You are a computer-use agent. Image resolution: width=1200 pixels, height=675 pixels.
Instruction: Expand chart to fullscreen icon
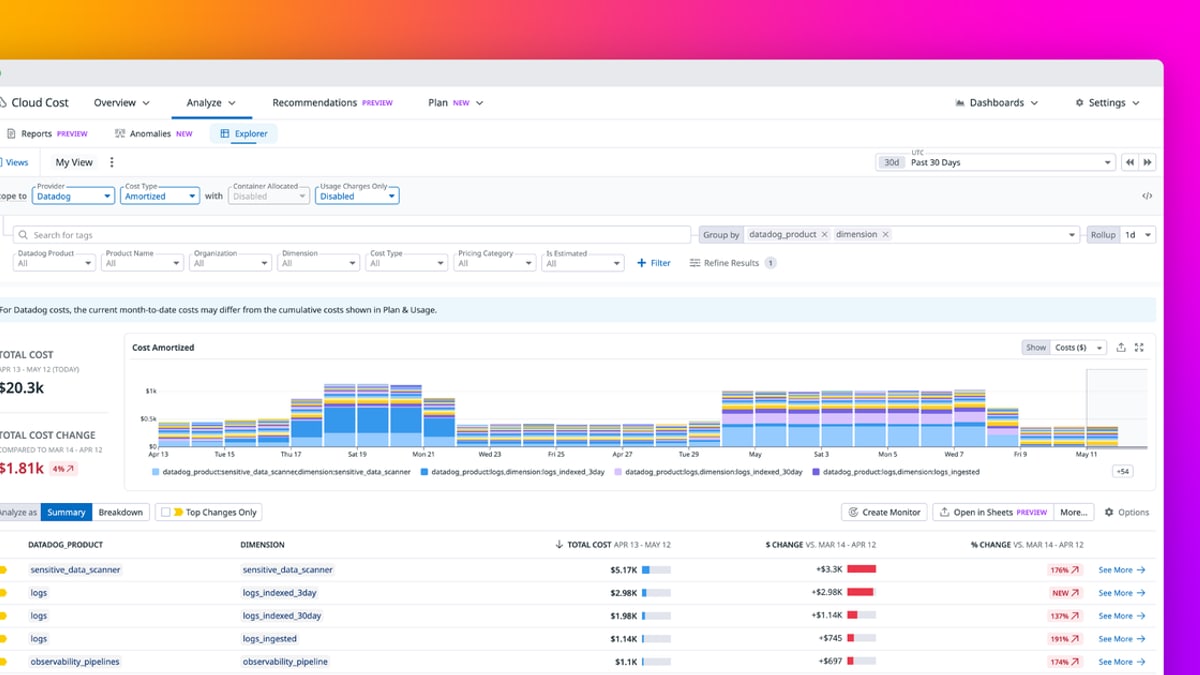point(1139,347)
